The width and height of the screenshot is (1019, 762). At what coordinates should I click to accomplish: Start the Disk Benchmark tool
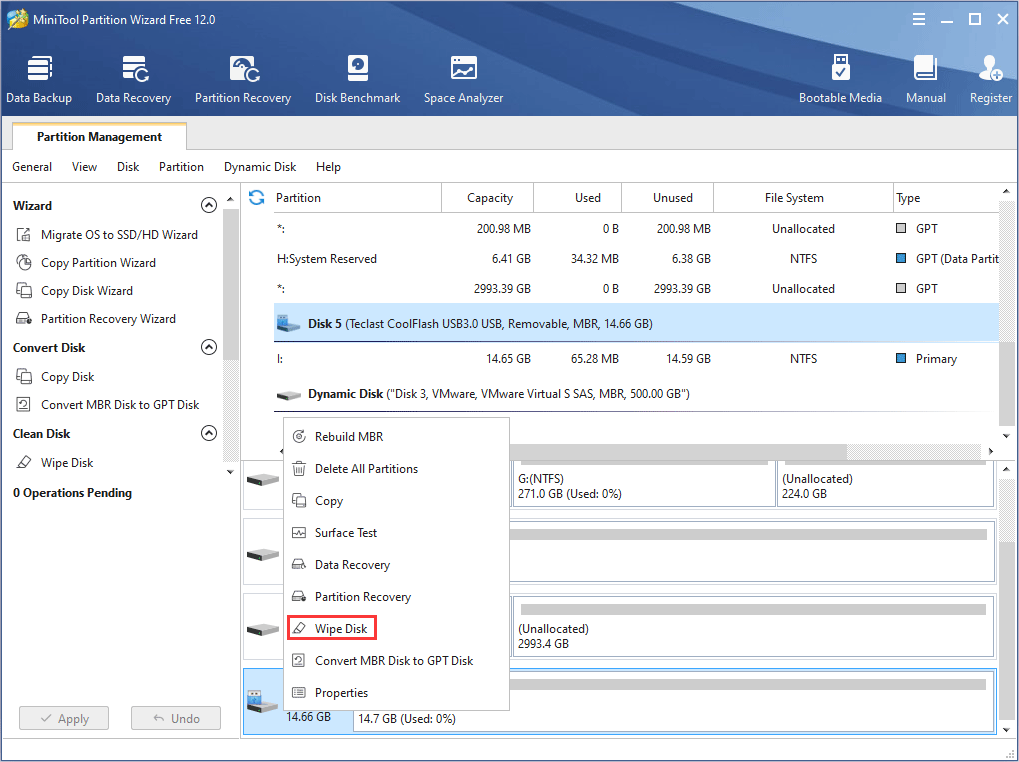pyautogui.click(x=357, y=80)
